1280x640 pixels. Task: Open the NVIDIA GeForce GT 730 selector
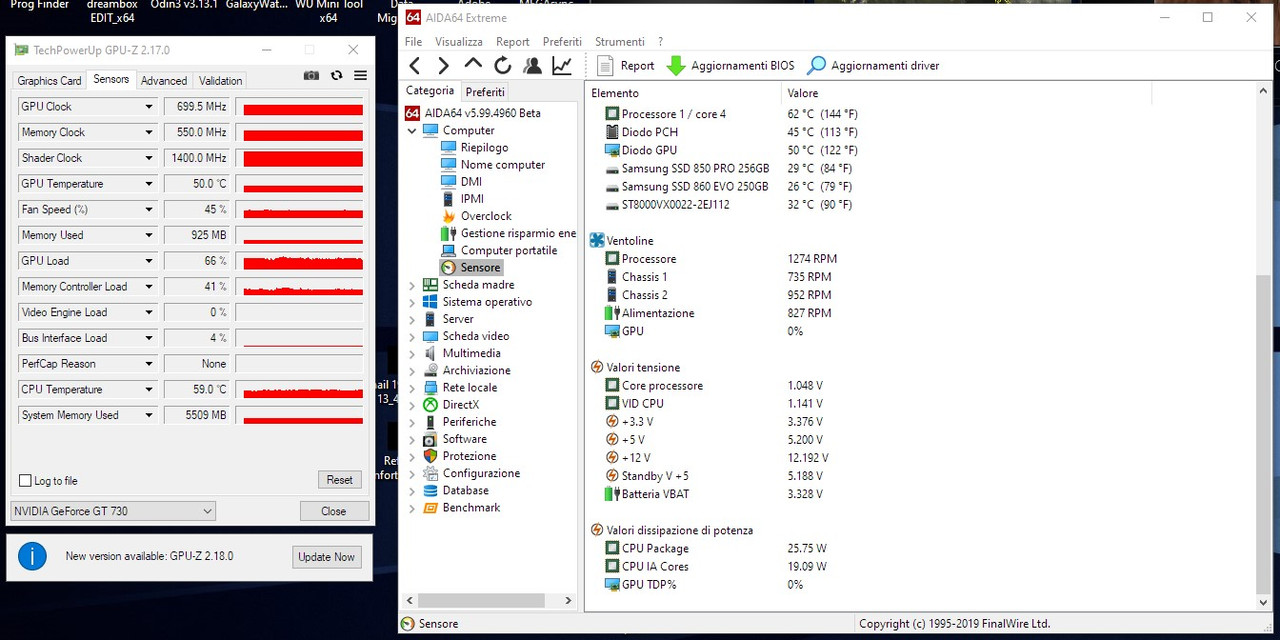tap(112, 511)
